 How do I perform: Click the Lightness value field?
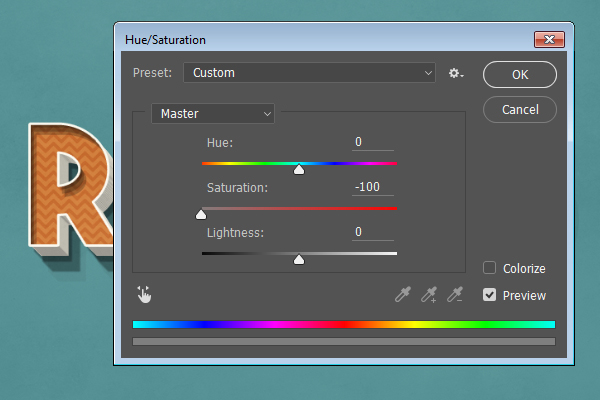(x=373, y=232)
